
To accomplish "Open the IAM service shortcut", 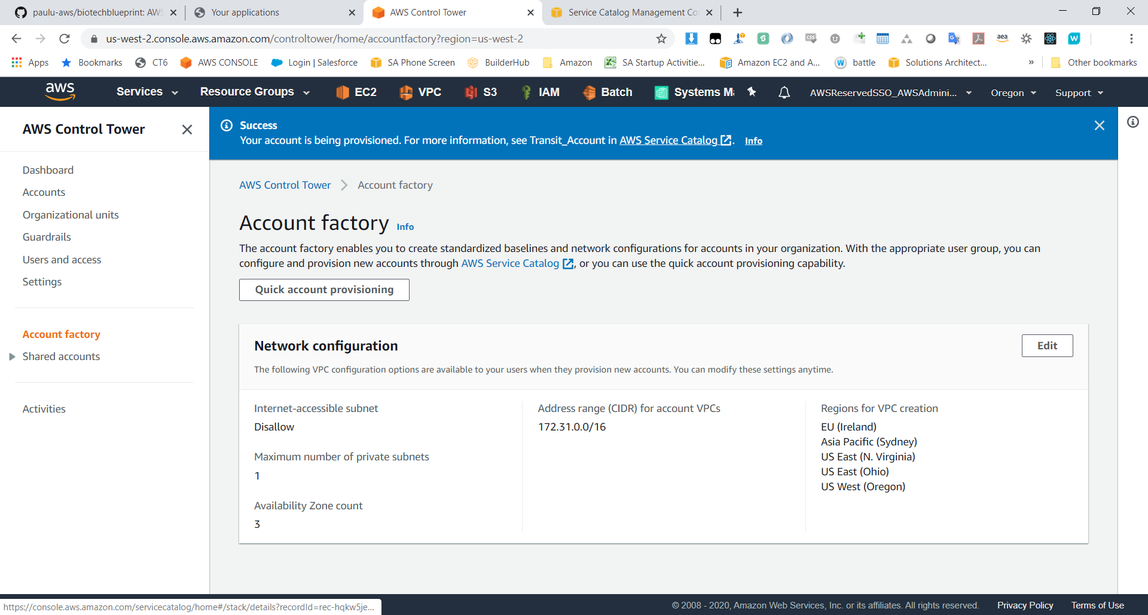I will coord(540,92).
